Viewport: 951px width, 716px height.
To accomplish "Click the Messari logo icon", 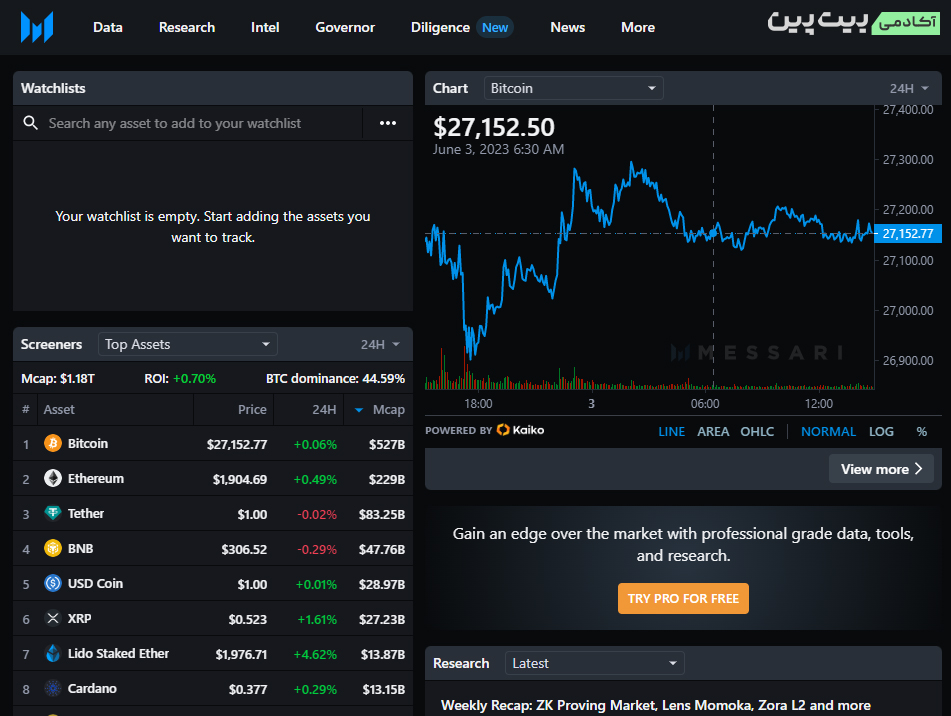I will point(36,27).
